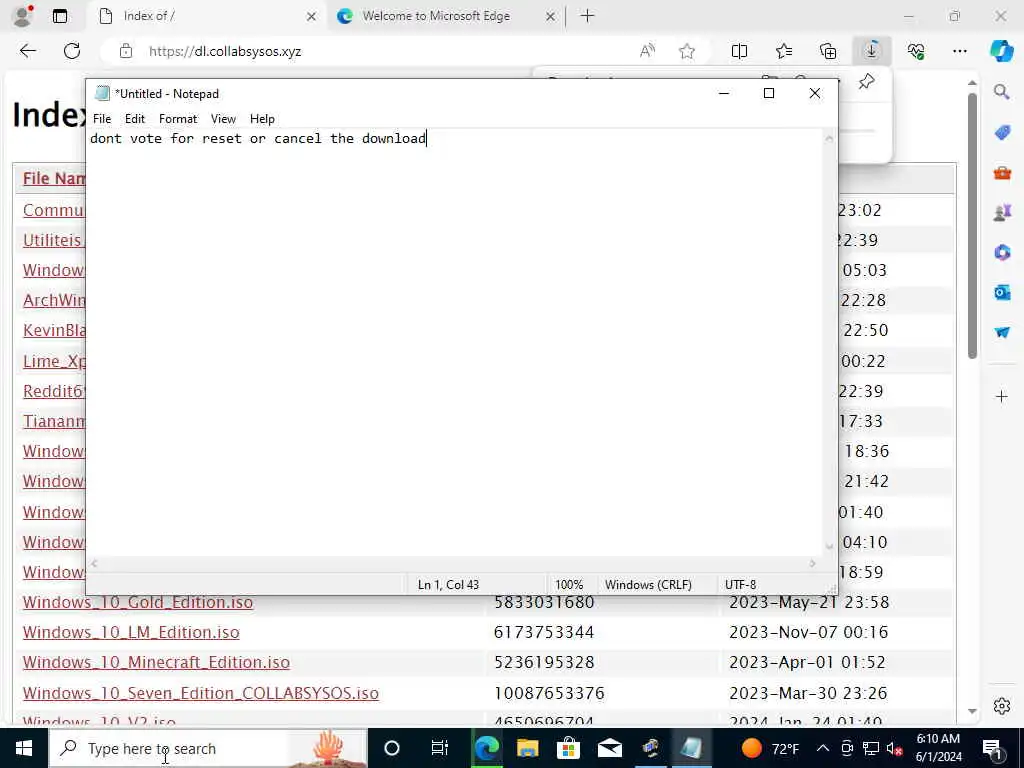The height and width of the screenshot is (768, 1024).
Task: Open Windows_10_Gold_Edition.iso link
Action: coord(138,602)
